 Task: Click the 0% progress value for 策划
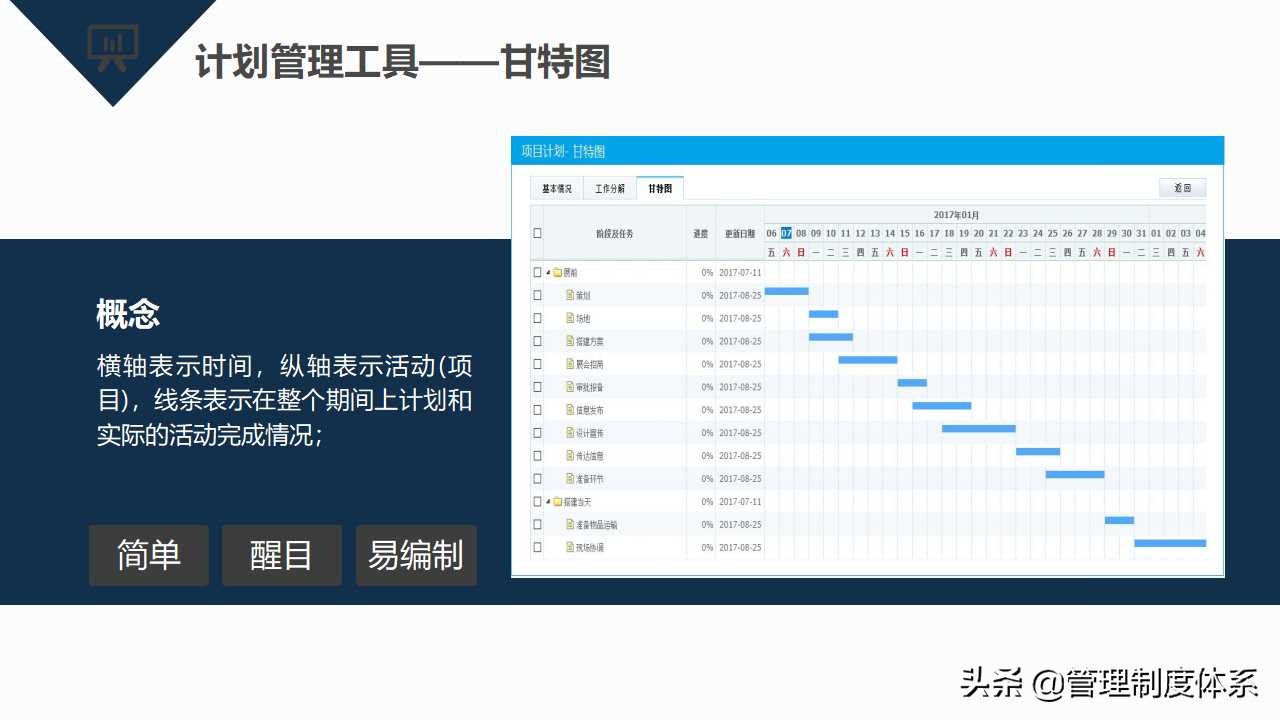point(707,296)
